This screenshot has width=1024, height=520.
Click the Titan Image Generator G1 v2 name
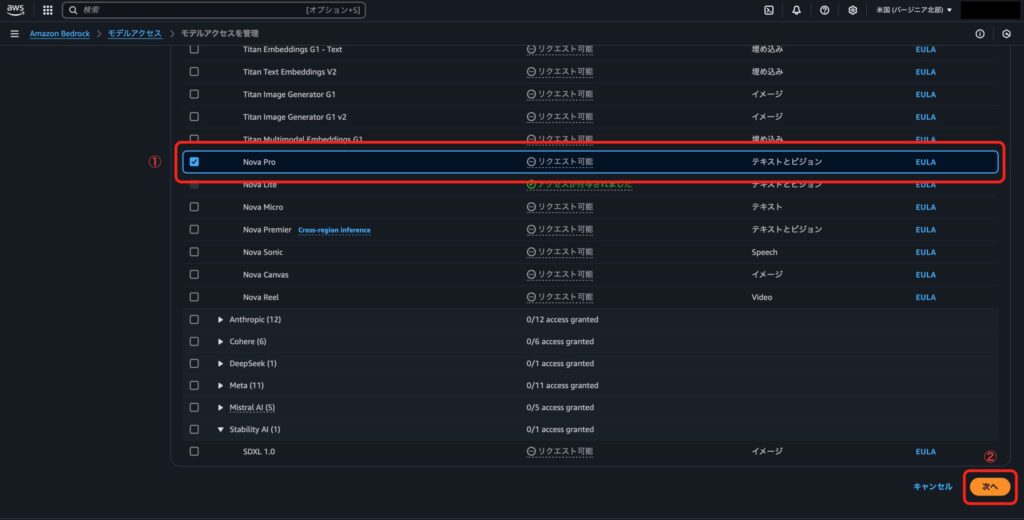[x=295, y=117]
